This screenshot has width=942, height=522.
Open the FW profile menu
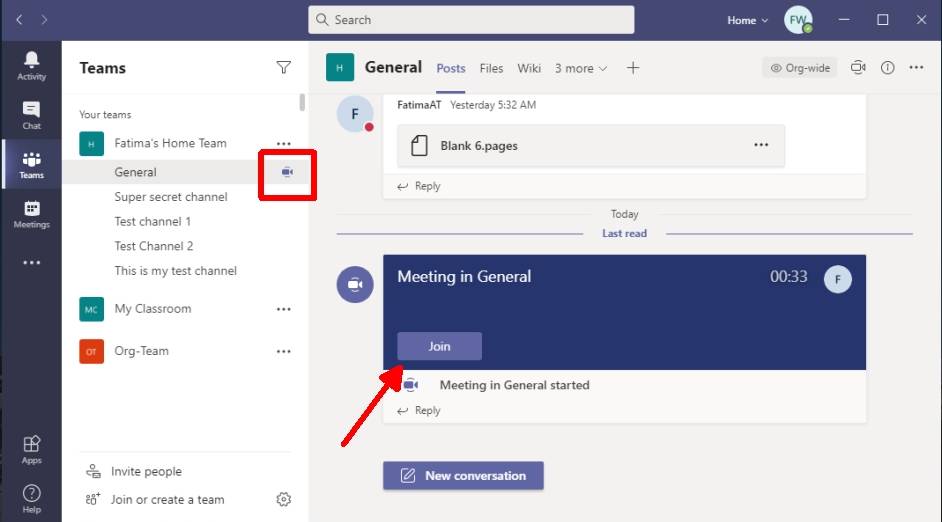coord(798,20)
